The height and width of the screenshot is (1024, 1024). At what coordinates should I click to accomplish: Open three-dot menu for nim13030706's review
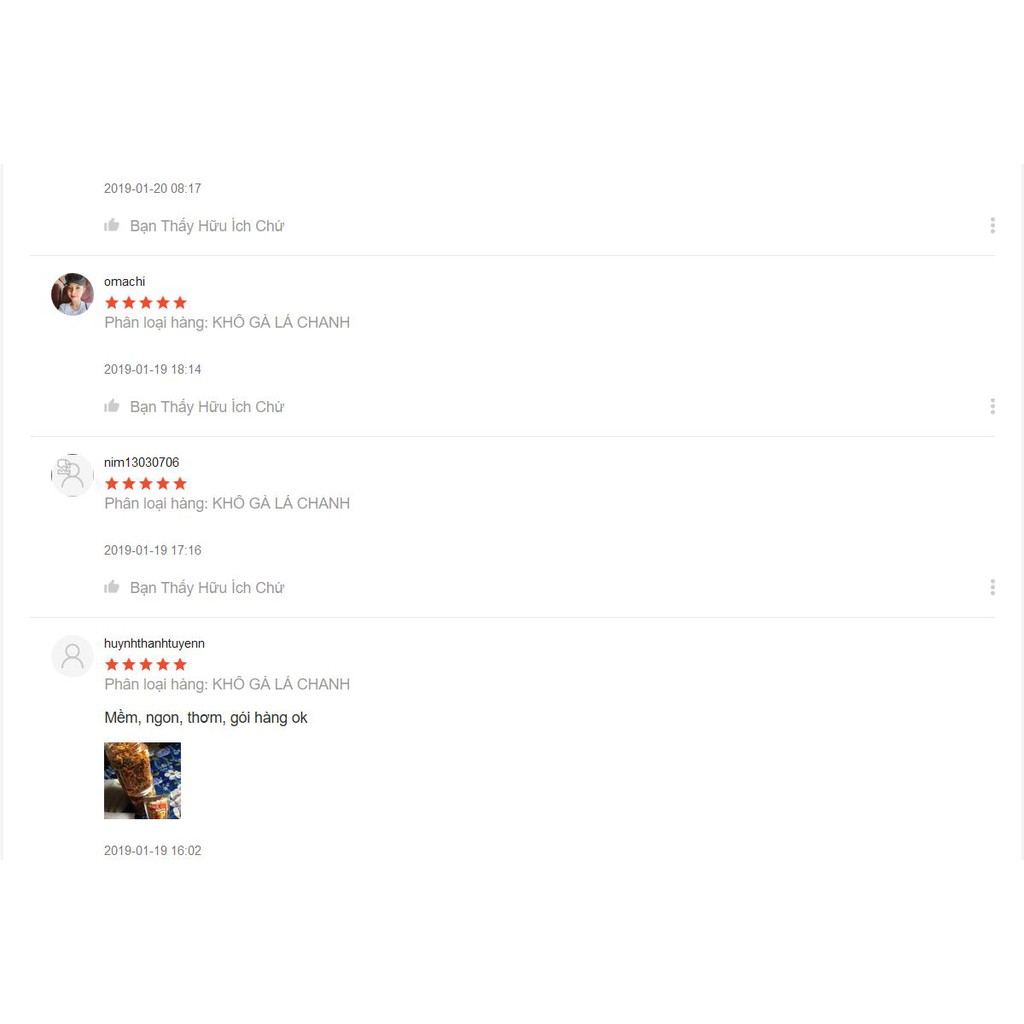[992, 587]
